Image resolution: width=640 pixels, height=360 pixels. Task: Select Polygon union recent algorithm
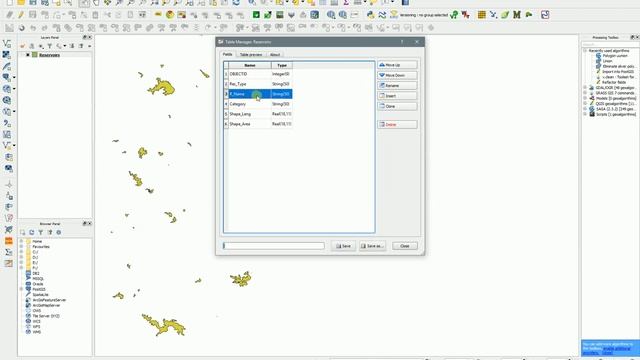[615, 56]
